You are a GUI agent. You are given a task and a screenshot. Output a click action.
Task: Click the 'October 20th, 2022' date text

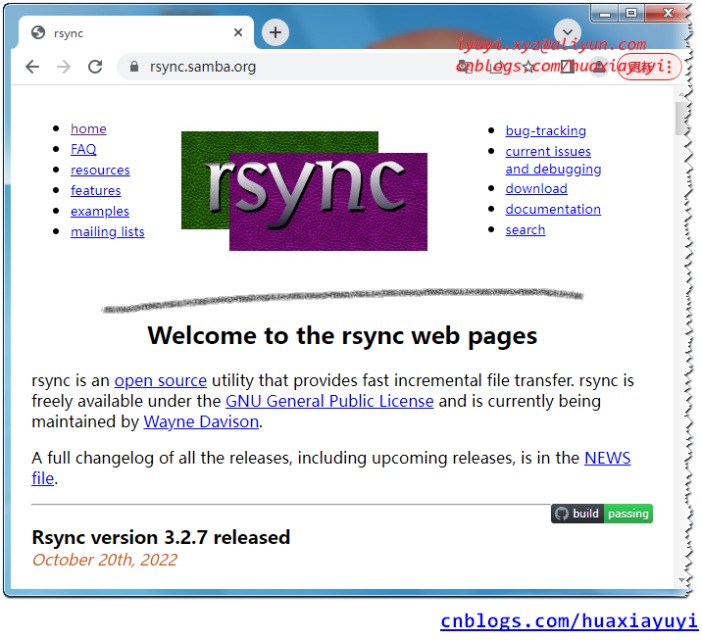[x=105, y=560]
